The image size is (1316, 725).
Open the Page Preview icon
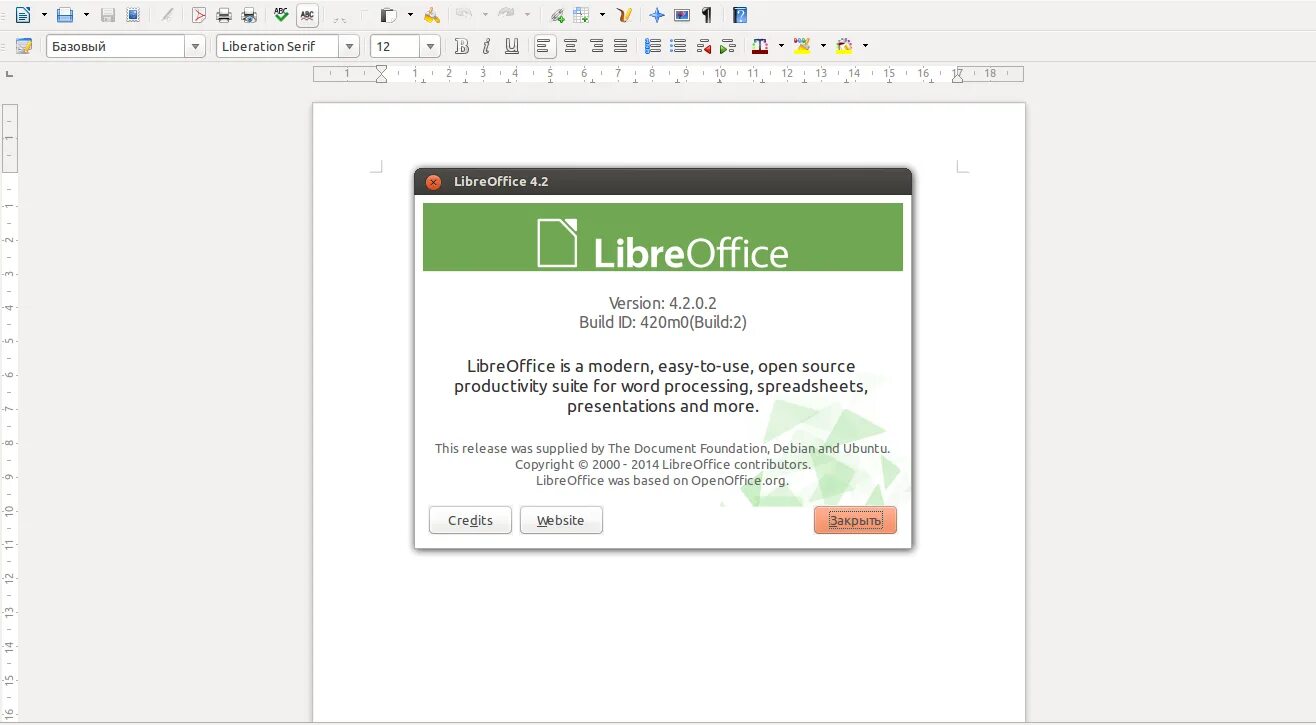[x=249, y=15]
